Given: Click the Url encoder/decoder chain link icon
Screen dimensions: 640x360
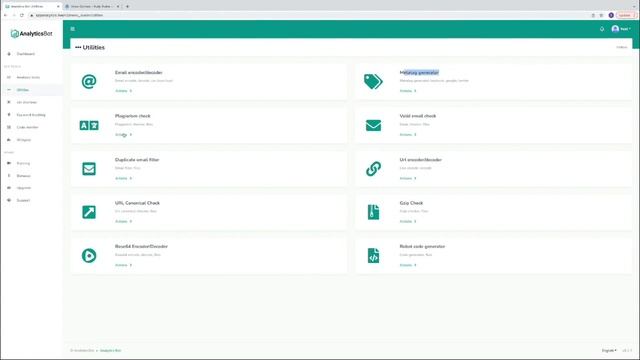Looking at the screenshot, I should (x=373, y=169).
